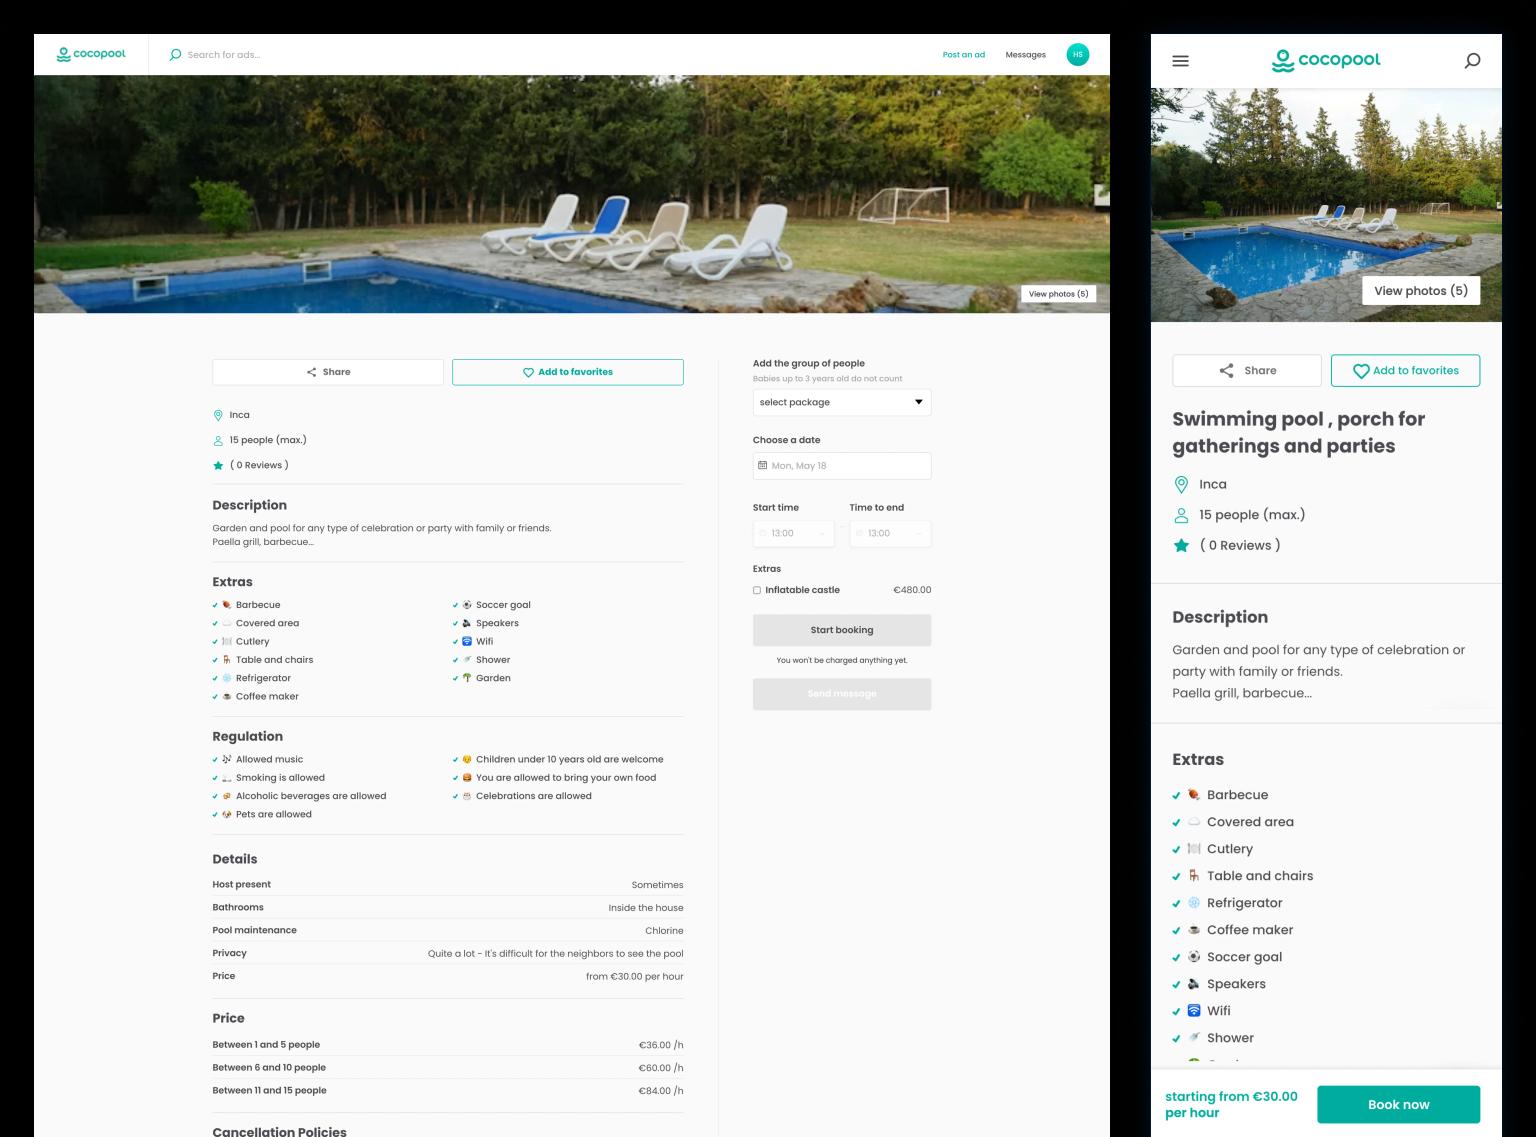The width and height of the screenshot is (1536, 1137).
Task: Click the Soccer goal ball icon in desktop Extras
Action: click(467, 605)
